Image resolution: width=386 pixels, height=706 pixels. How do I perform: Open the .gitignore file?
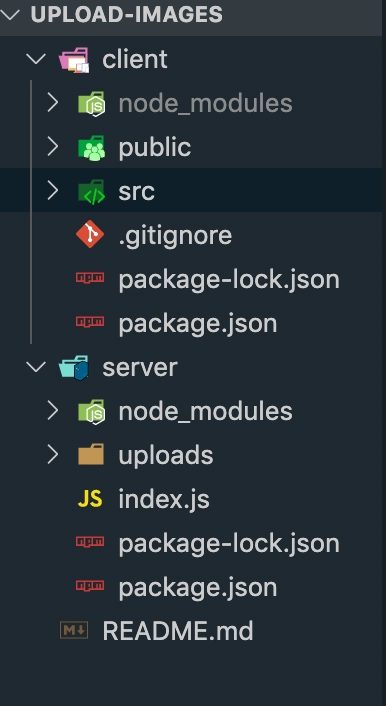pos(175,235)
